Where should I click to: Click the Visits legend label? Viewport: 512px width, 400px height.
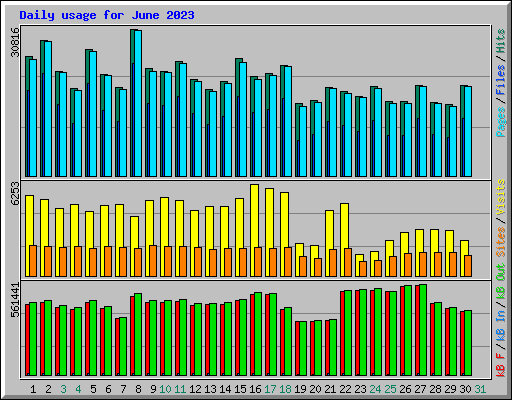(501, 197)
